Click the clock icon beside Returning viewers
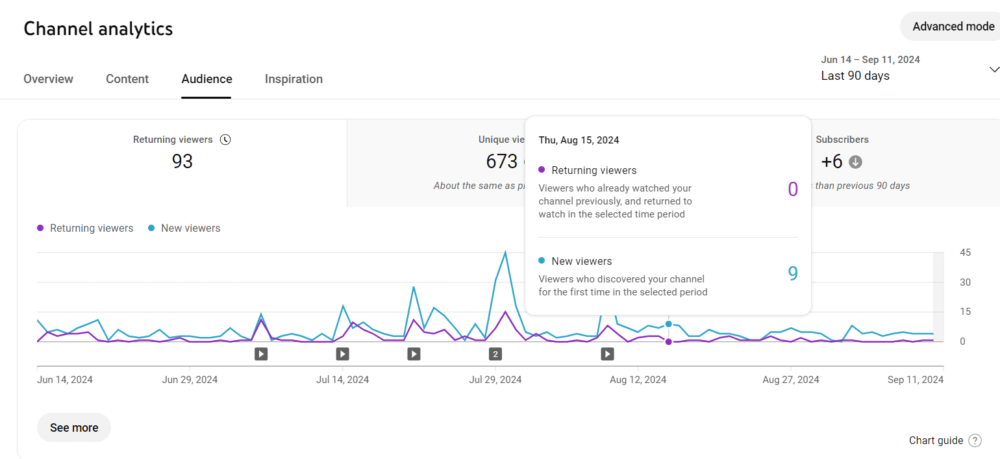This screenshot has width=1000, height=459. (225, 140)
